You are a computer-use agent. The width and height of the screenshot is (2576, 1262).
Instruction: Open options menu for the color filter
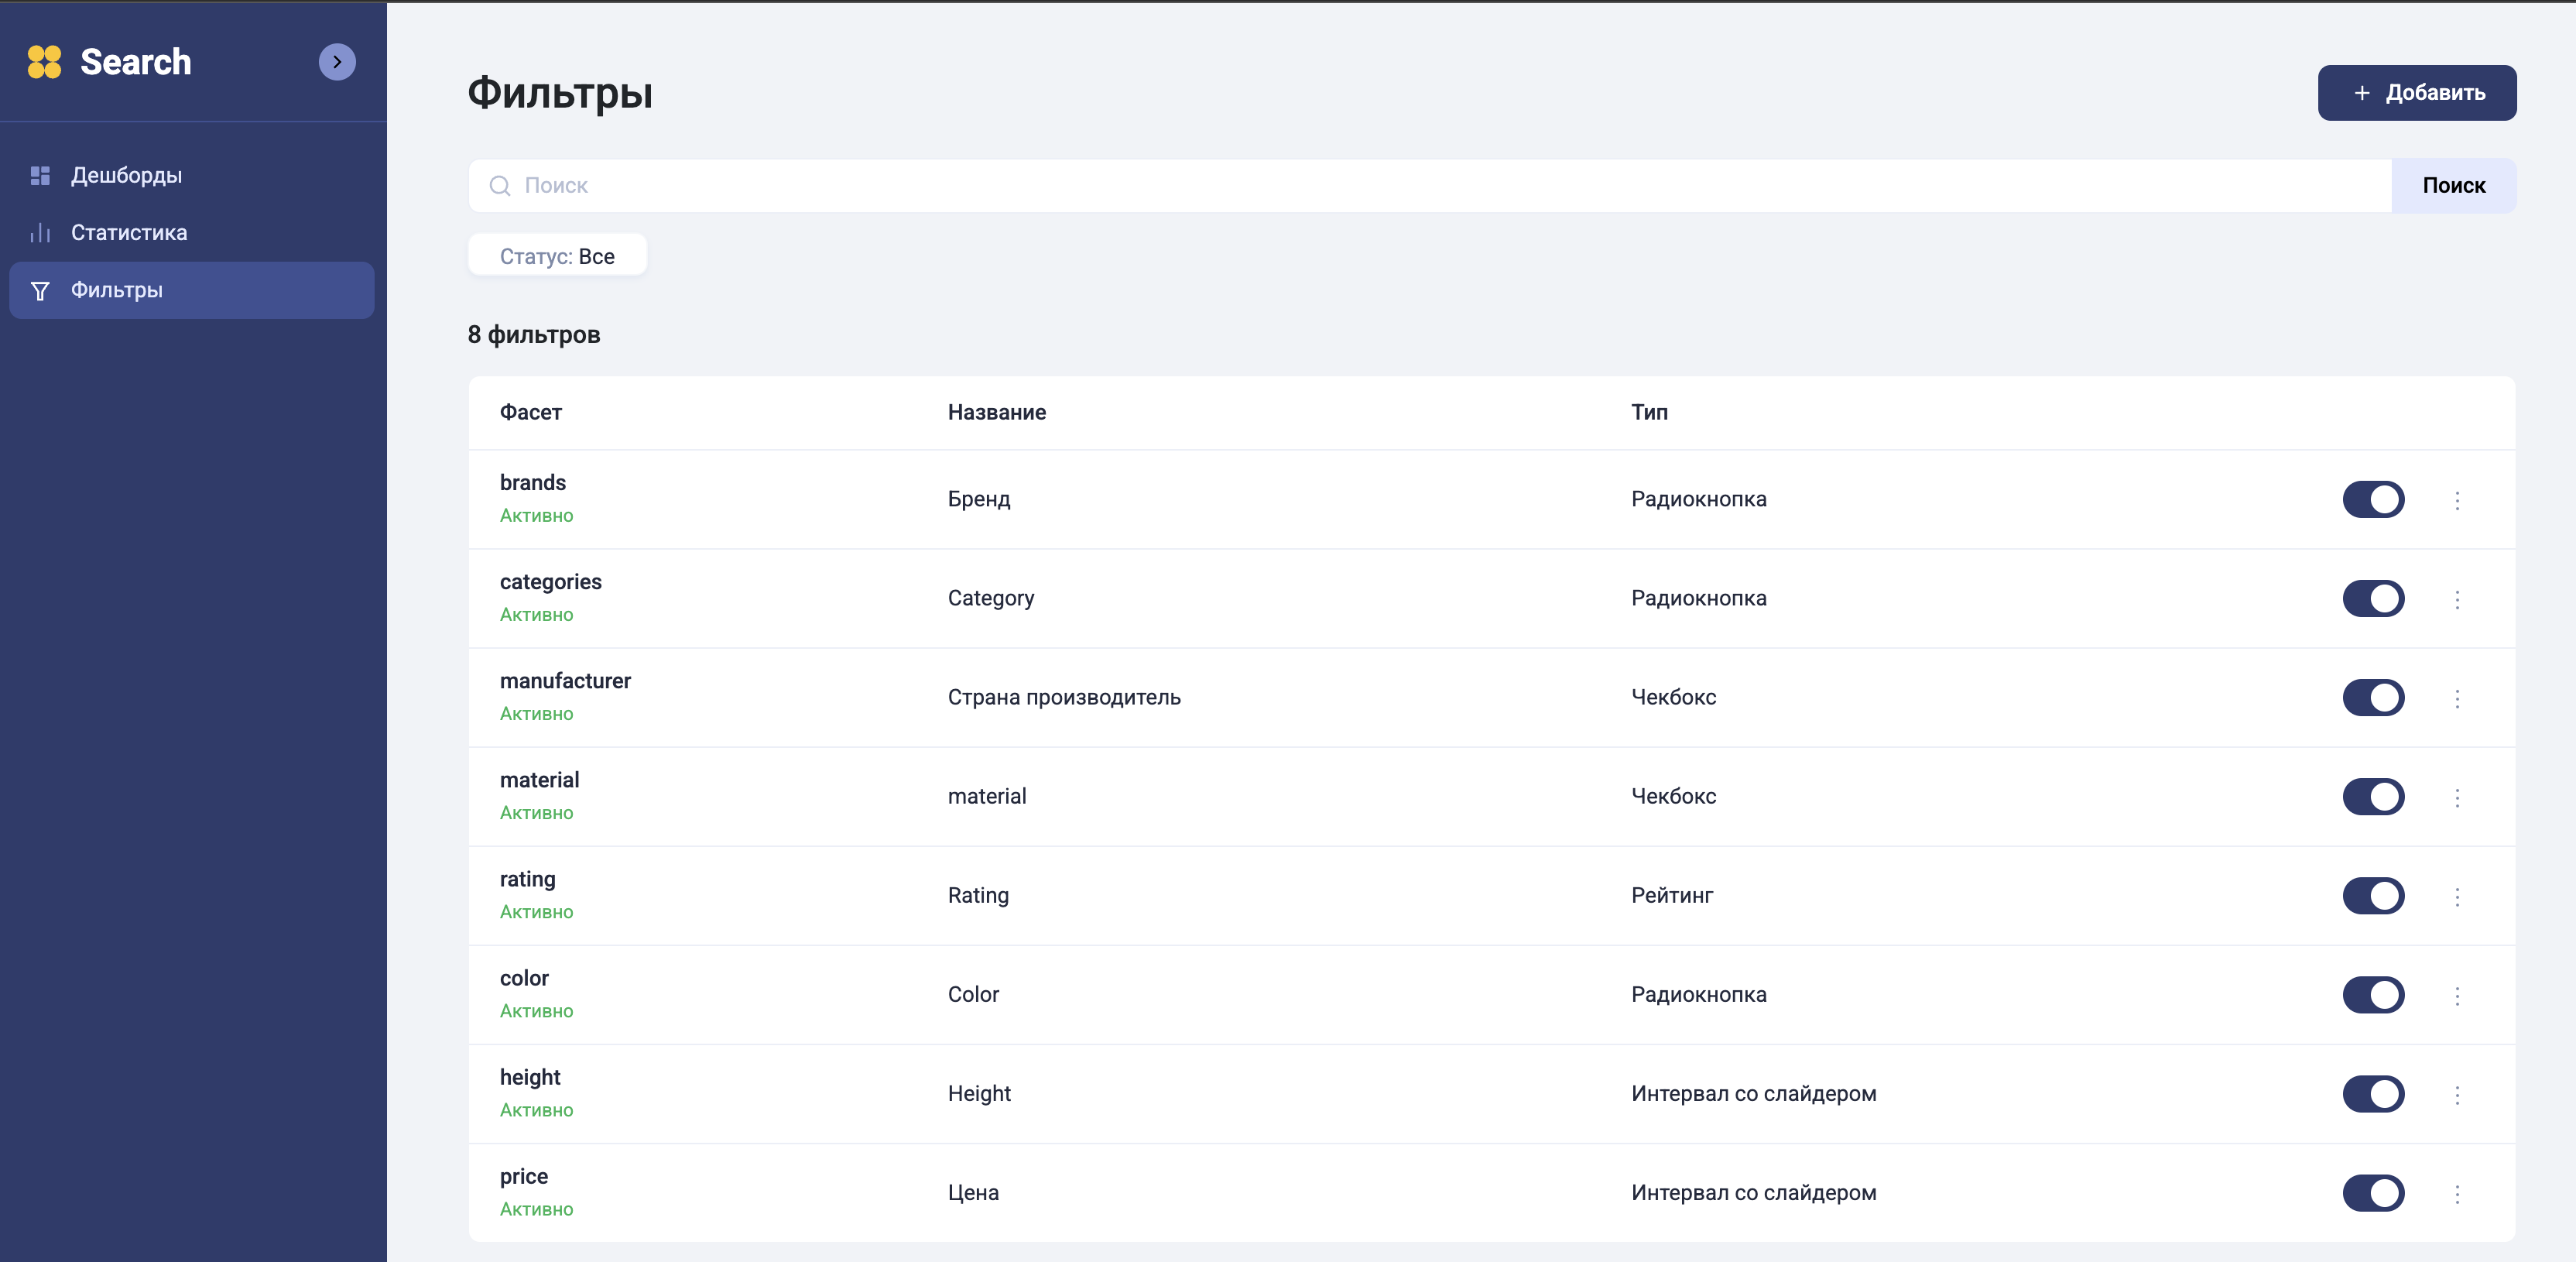coord(2458,995)
